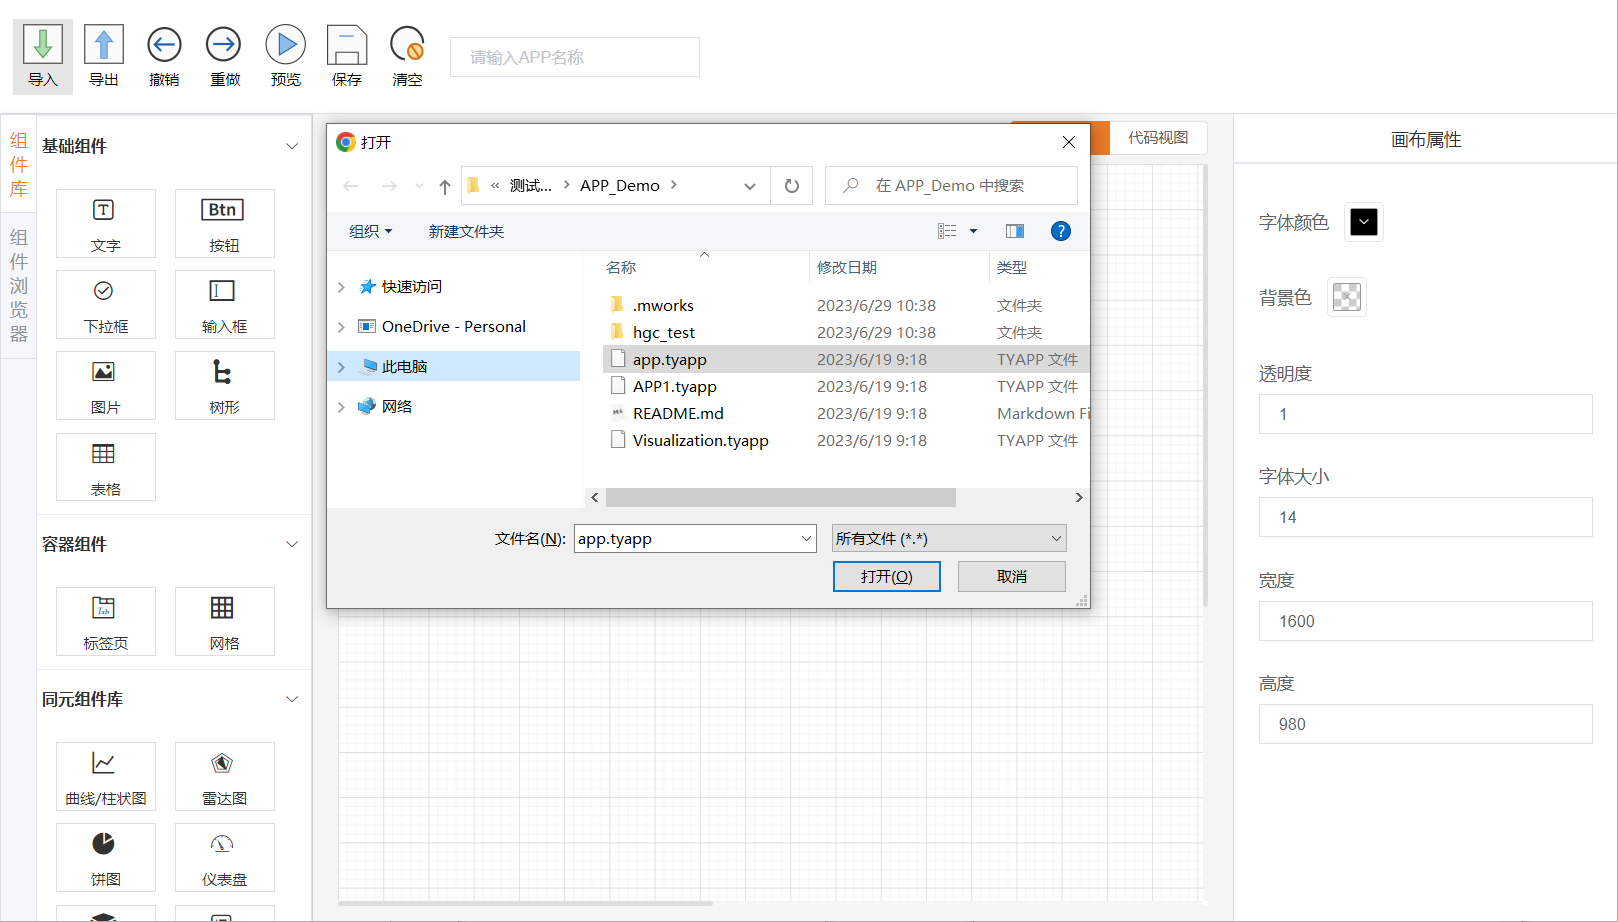The width and height of the screenshot is (1618, 922).
Task: Select the 表格 table component
Action: [x=106, y=467]
